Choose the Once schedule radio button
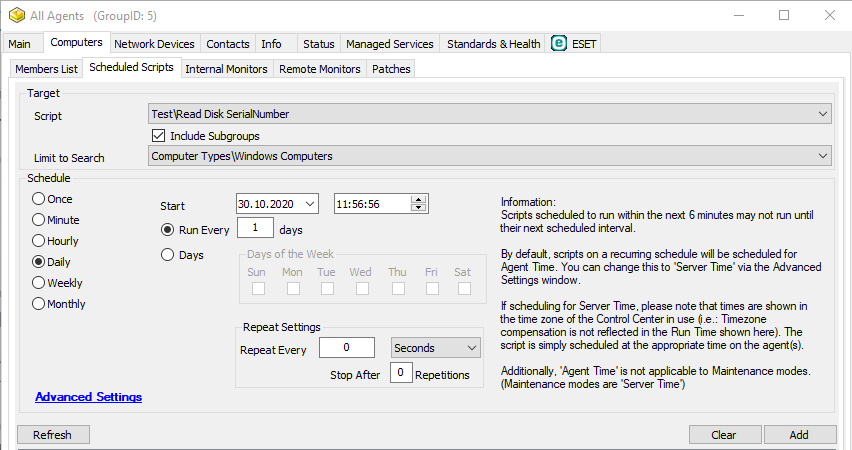This screenshot has width=852, height=450. pos(40,199)
